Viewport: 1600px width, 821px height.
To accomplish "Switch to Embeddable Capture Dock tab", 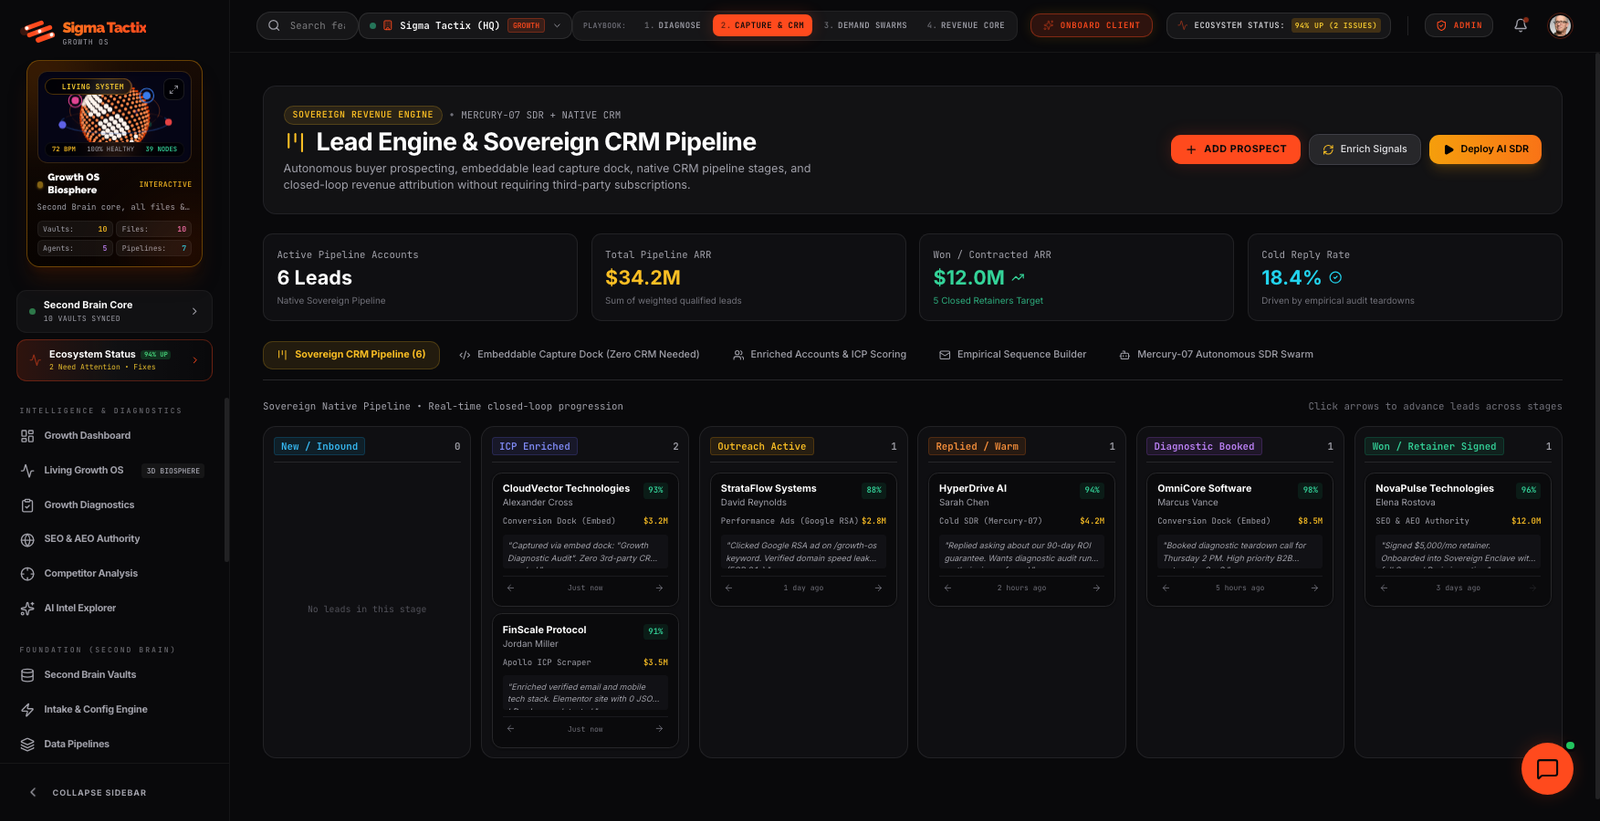I will [579, 354].
